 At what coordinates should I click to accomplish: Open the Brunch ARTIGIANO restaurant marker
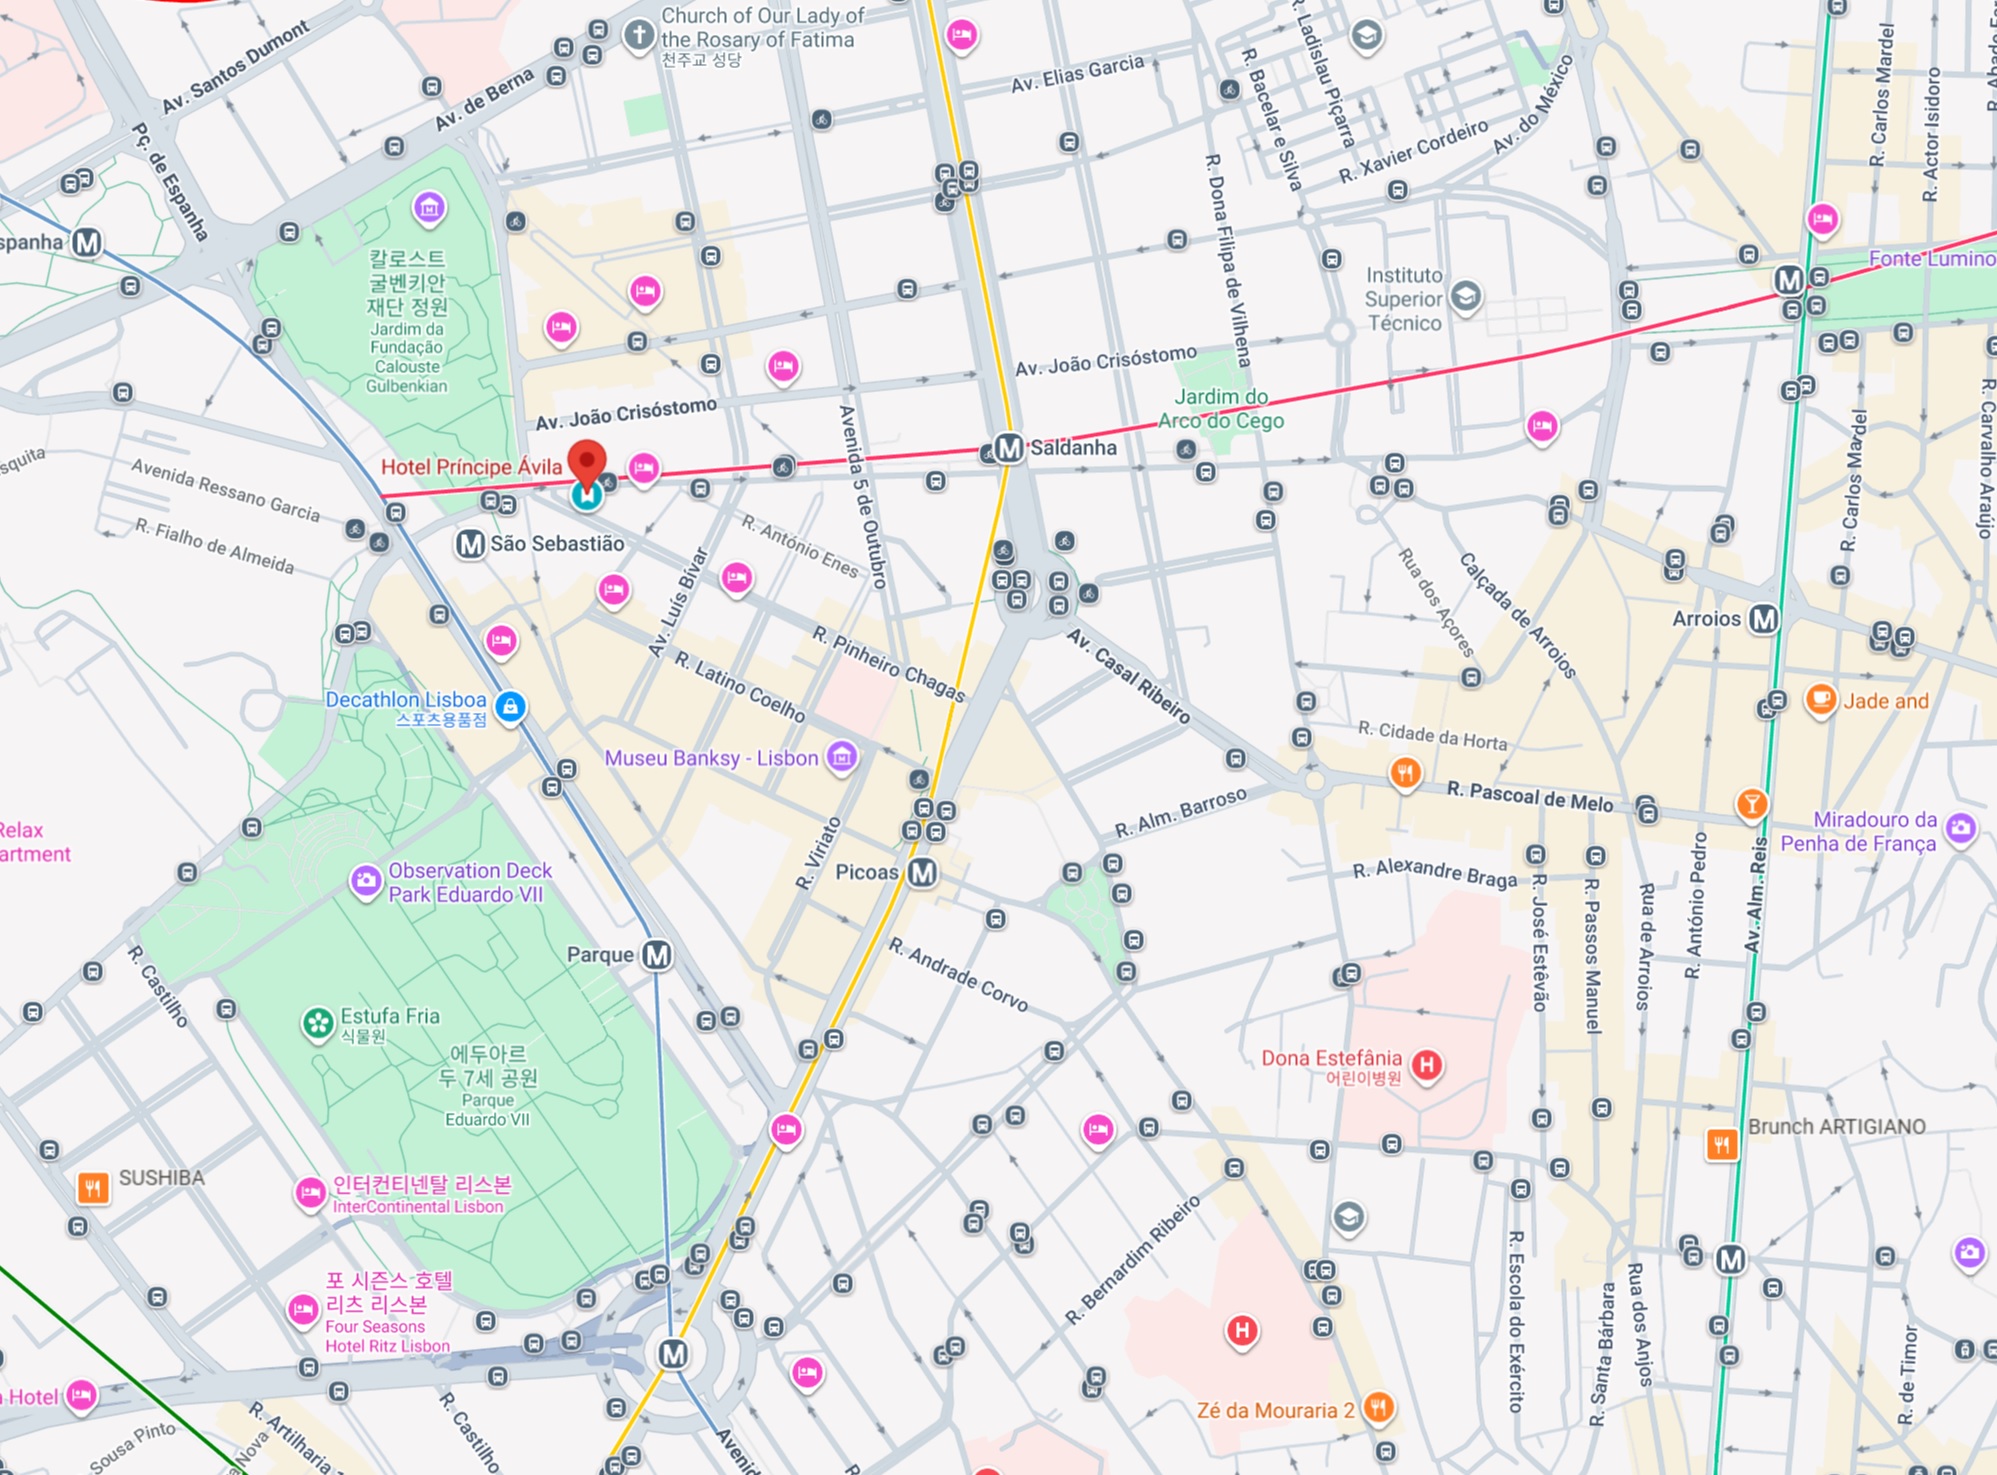click(1721, 1143)
